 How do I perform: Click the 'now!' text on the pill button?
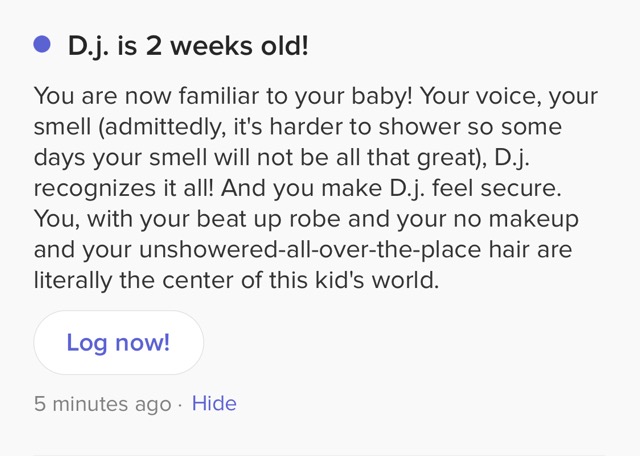tap(142, 342)
